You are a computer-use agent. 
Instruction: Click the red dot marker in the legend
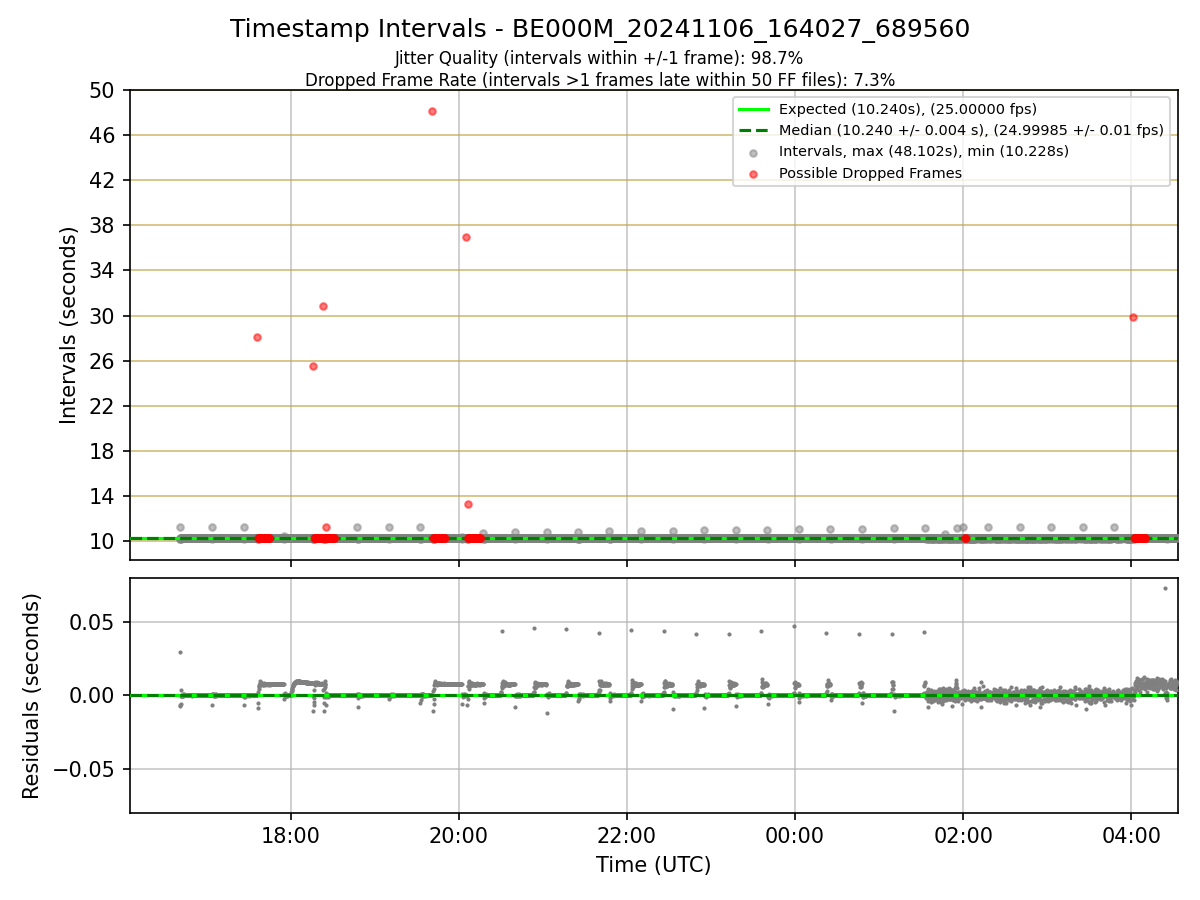tap(754, 173)
